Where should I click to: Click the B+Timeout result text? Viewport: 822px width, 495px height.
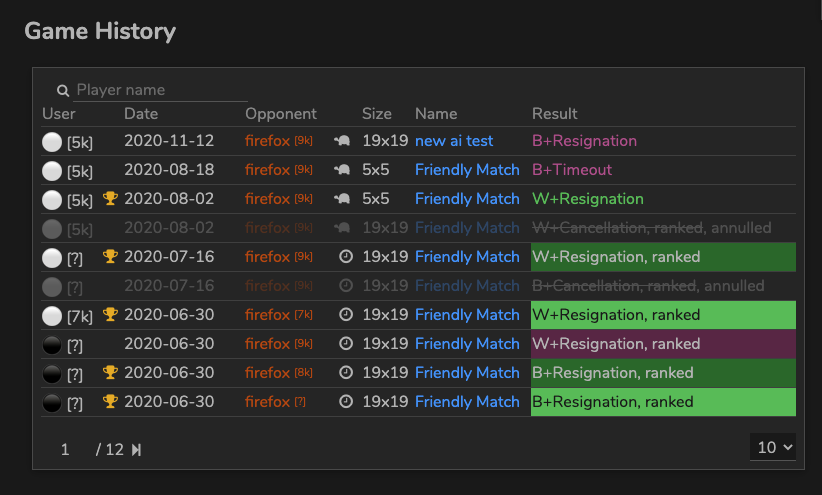pyautogui.click(x=572, y=170)
